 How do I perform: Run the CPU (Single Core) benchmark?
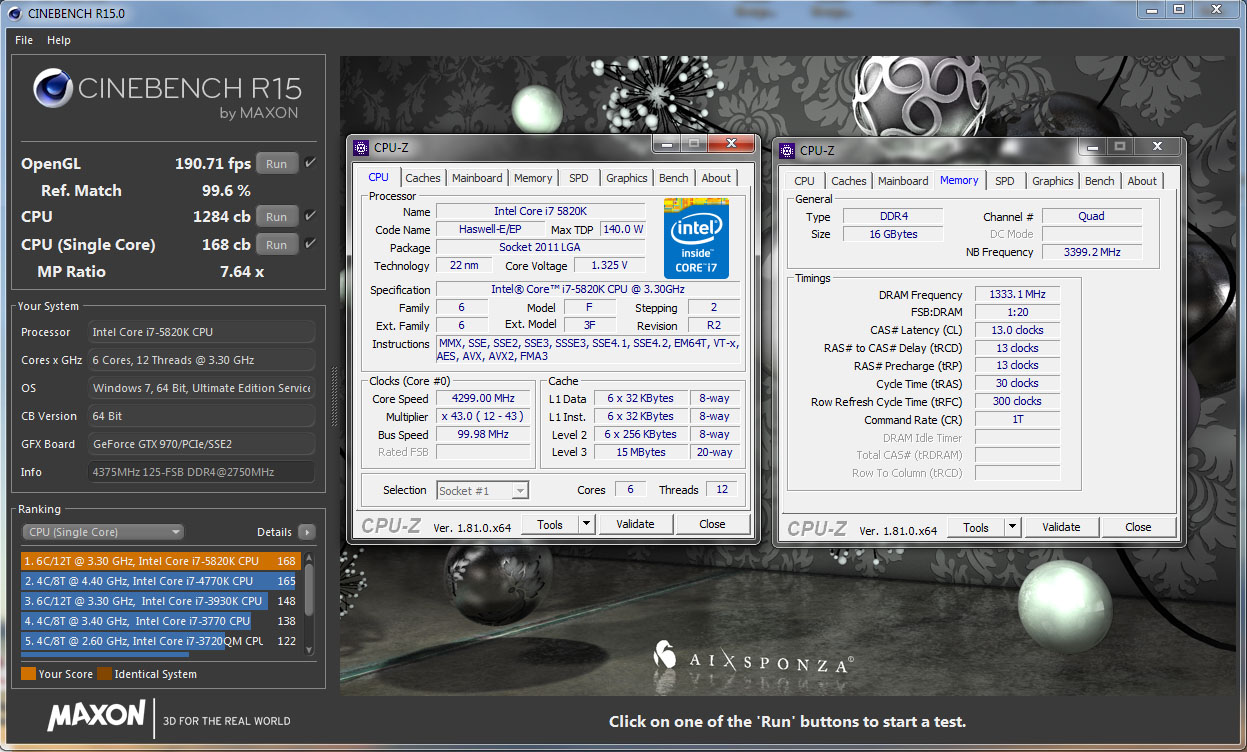click(x=277, y=244)
